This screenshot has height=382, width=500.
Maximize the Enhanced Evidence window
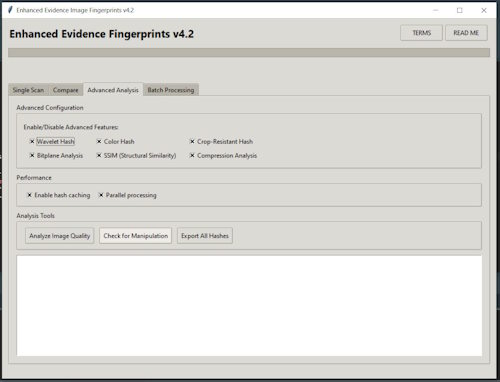point(460,10)
